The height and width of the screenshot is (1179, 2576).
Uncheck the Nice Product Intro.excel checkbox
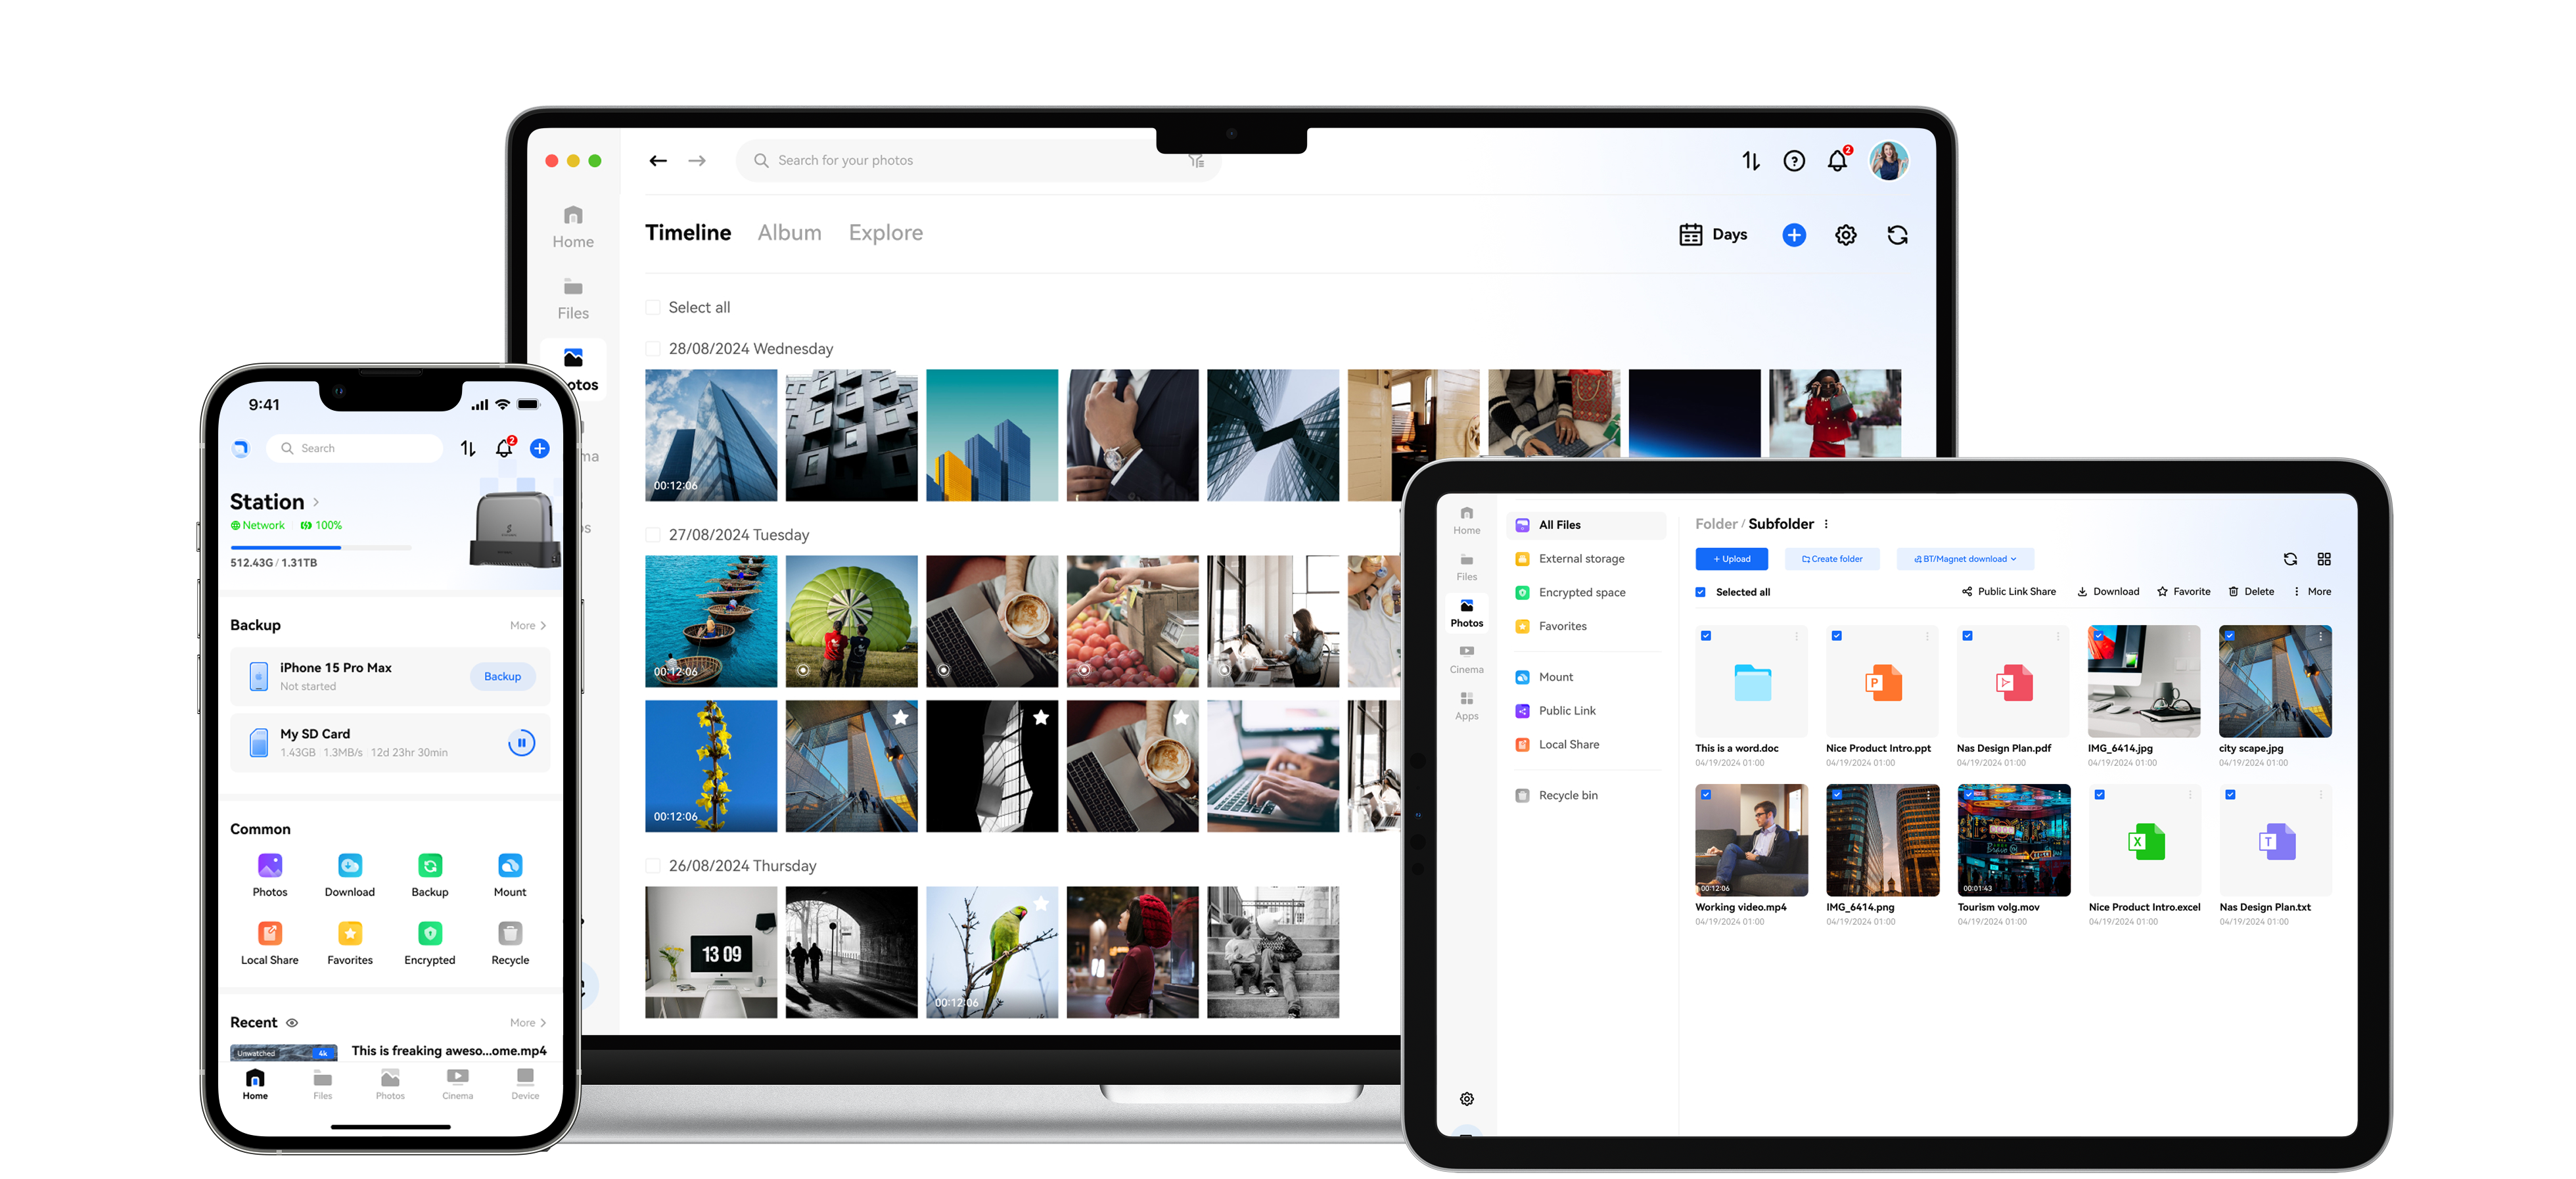tap(2100, 794)
